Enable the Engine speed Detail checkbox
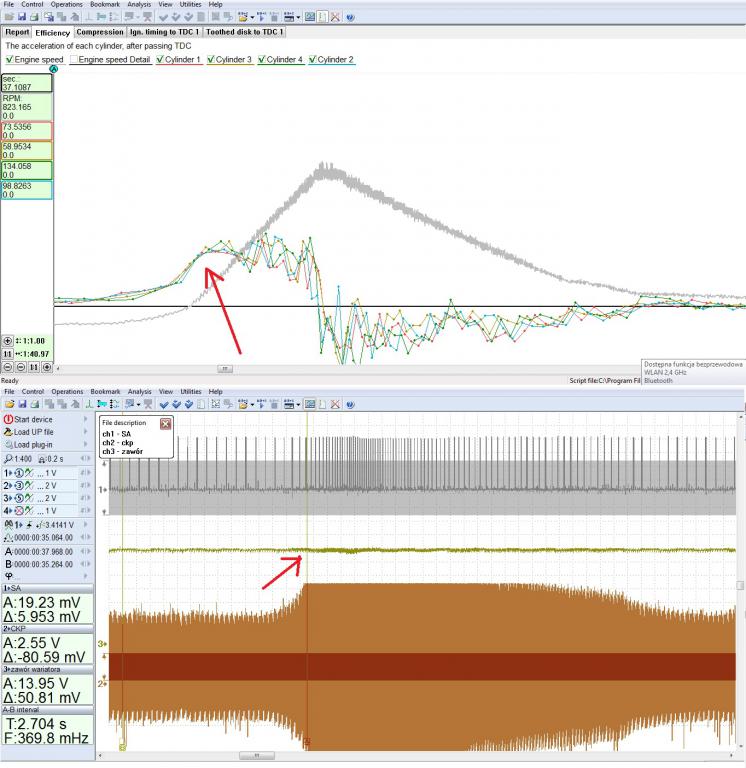 74,59
